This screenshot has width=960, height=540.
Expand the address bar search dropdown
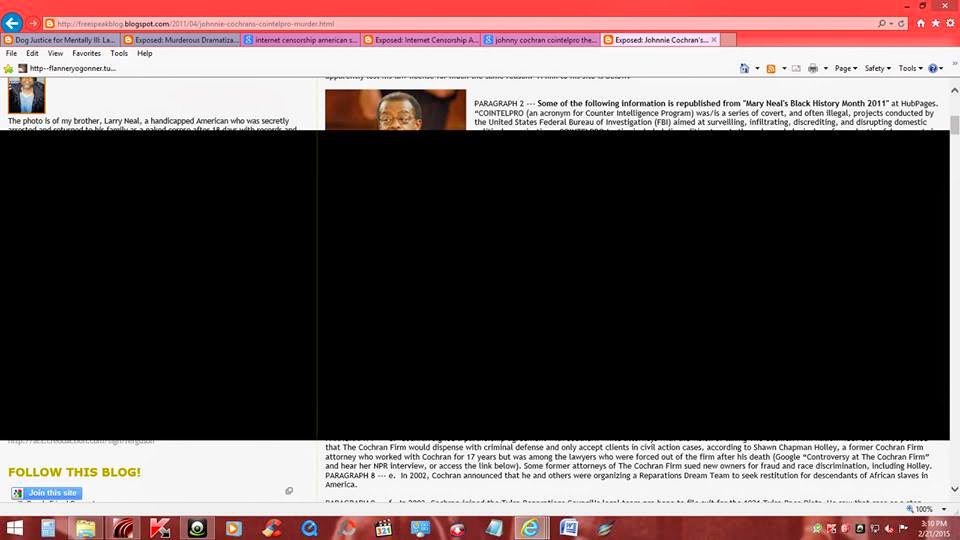(891, 23)
